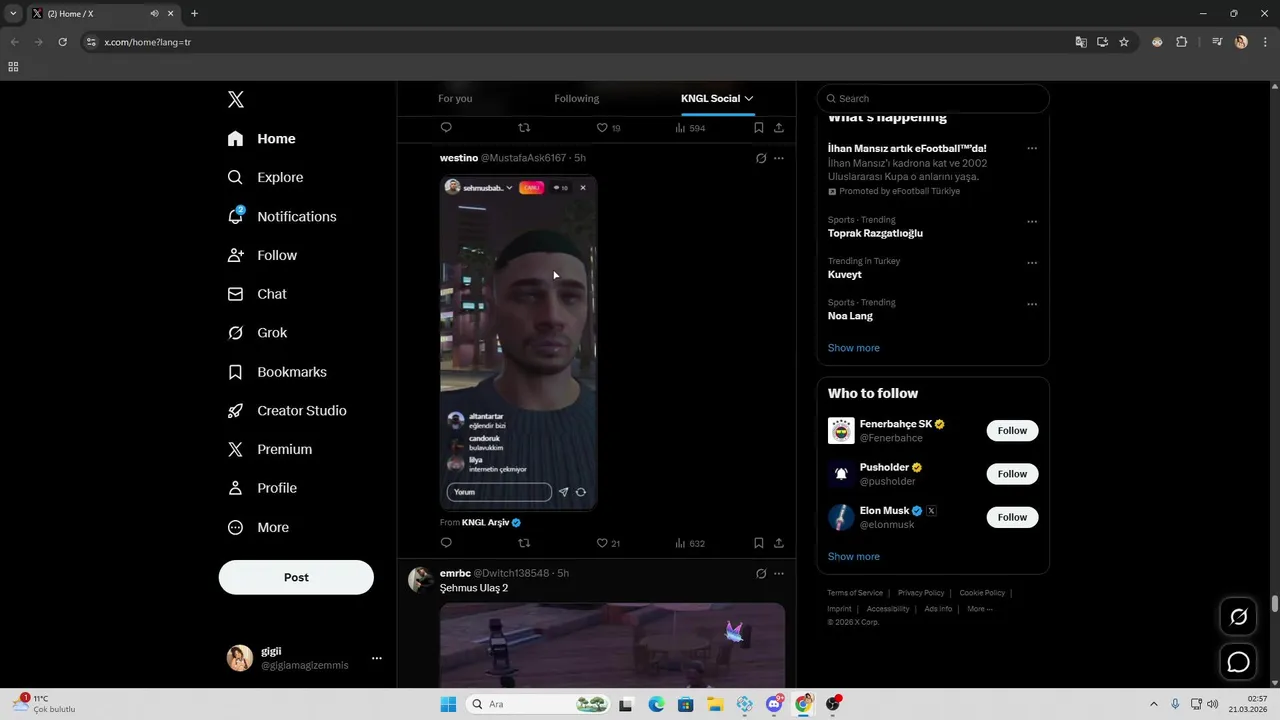This screenshot has width=1280, height=720.
Task: Open the Terms of Service link
Action: 855,593
